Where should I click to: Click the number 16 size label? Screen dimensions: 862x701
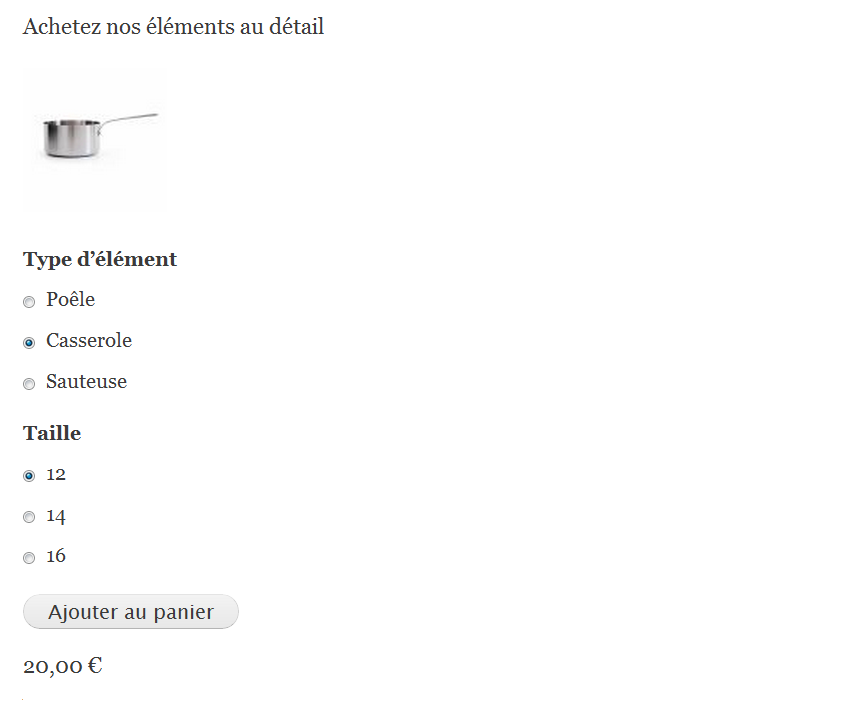coord(56,555)
